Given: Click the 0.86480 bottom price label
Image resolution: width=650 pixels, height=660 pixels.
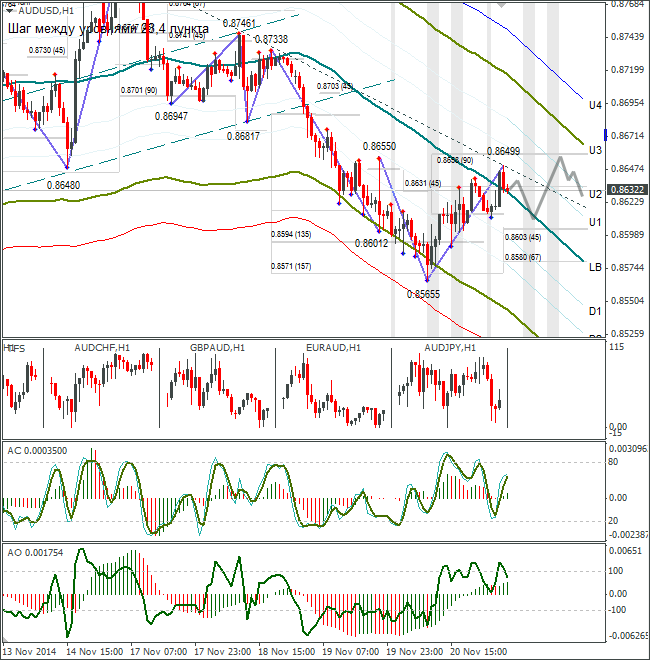Looking at the screenshot, I should pyautogui.click(x=63, y=185).
